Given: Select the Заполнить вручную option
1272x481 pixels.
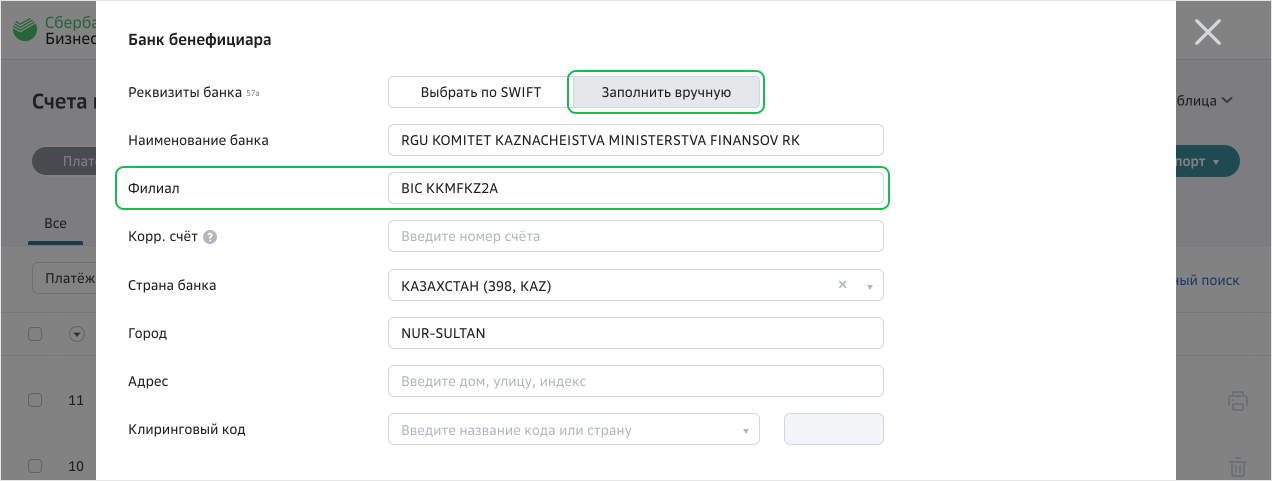Looking at the screenshot, I should click(x=665, y=92).
